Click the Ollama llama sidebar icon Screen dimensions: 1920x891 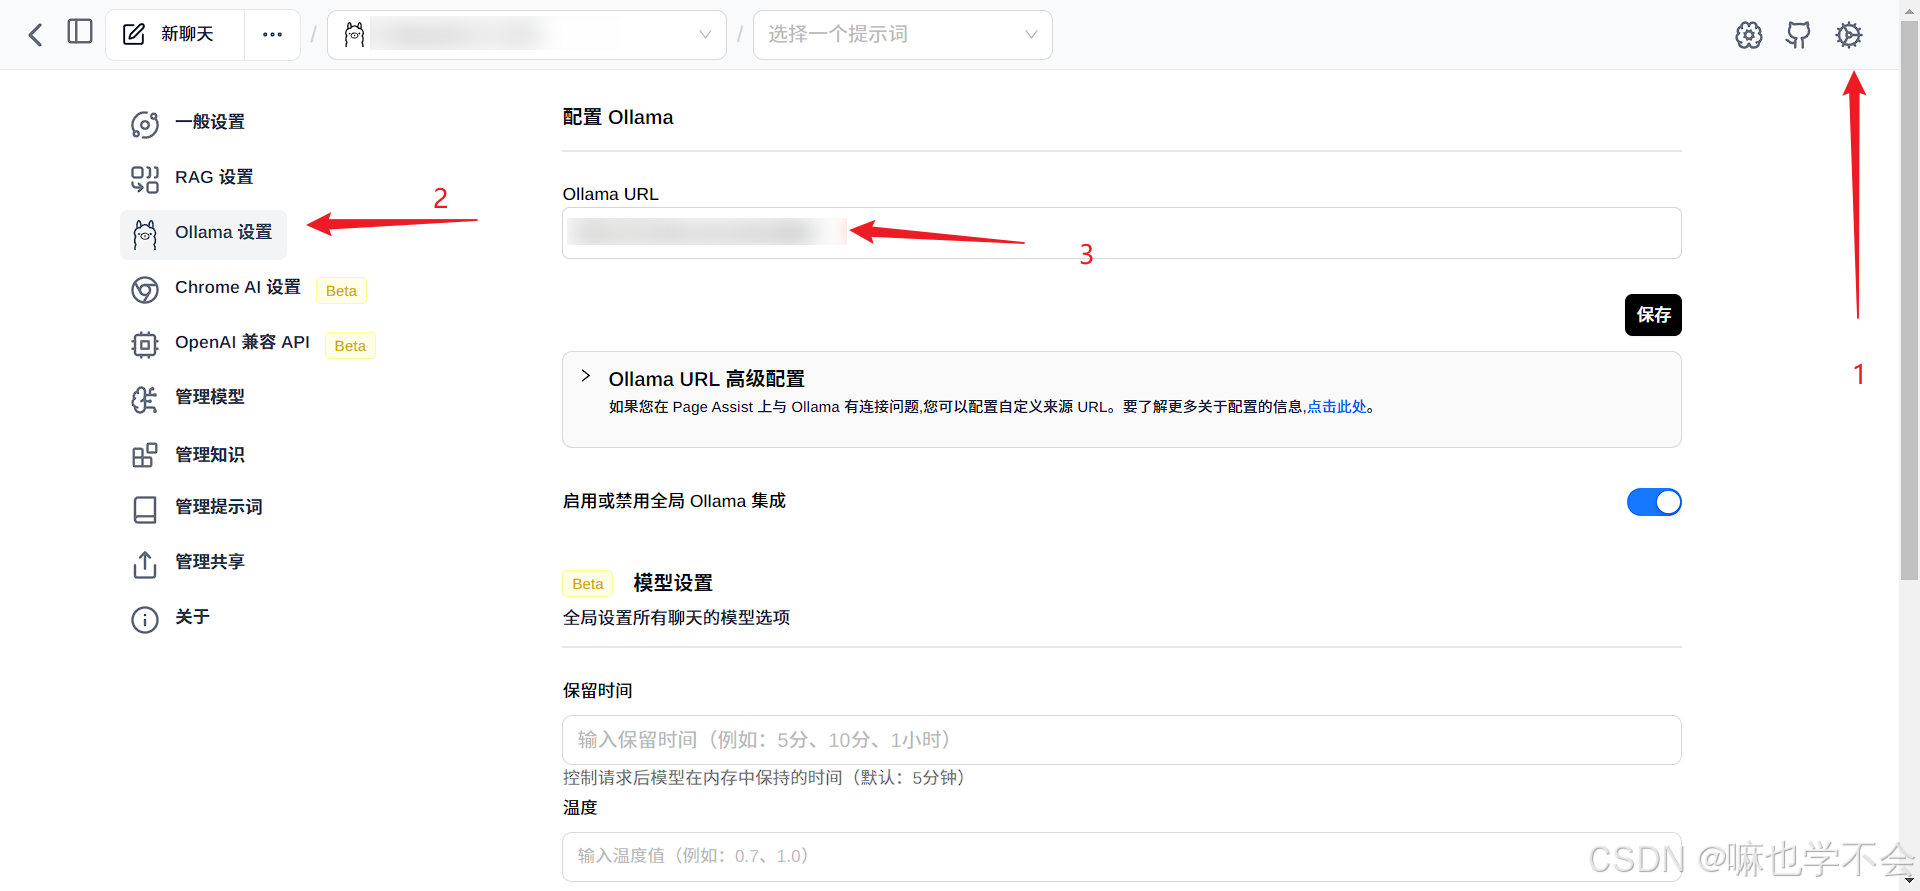coord(145,235)
